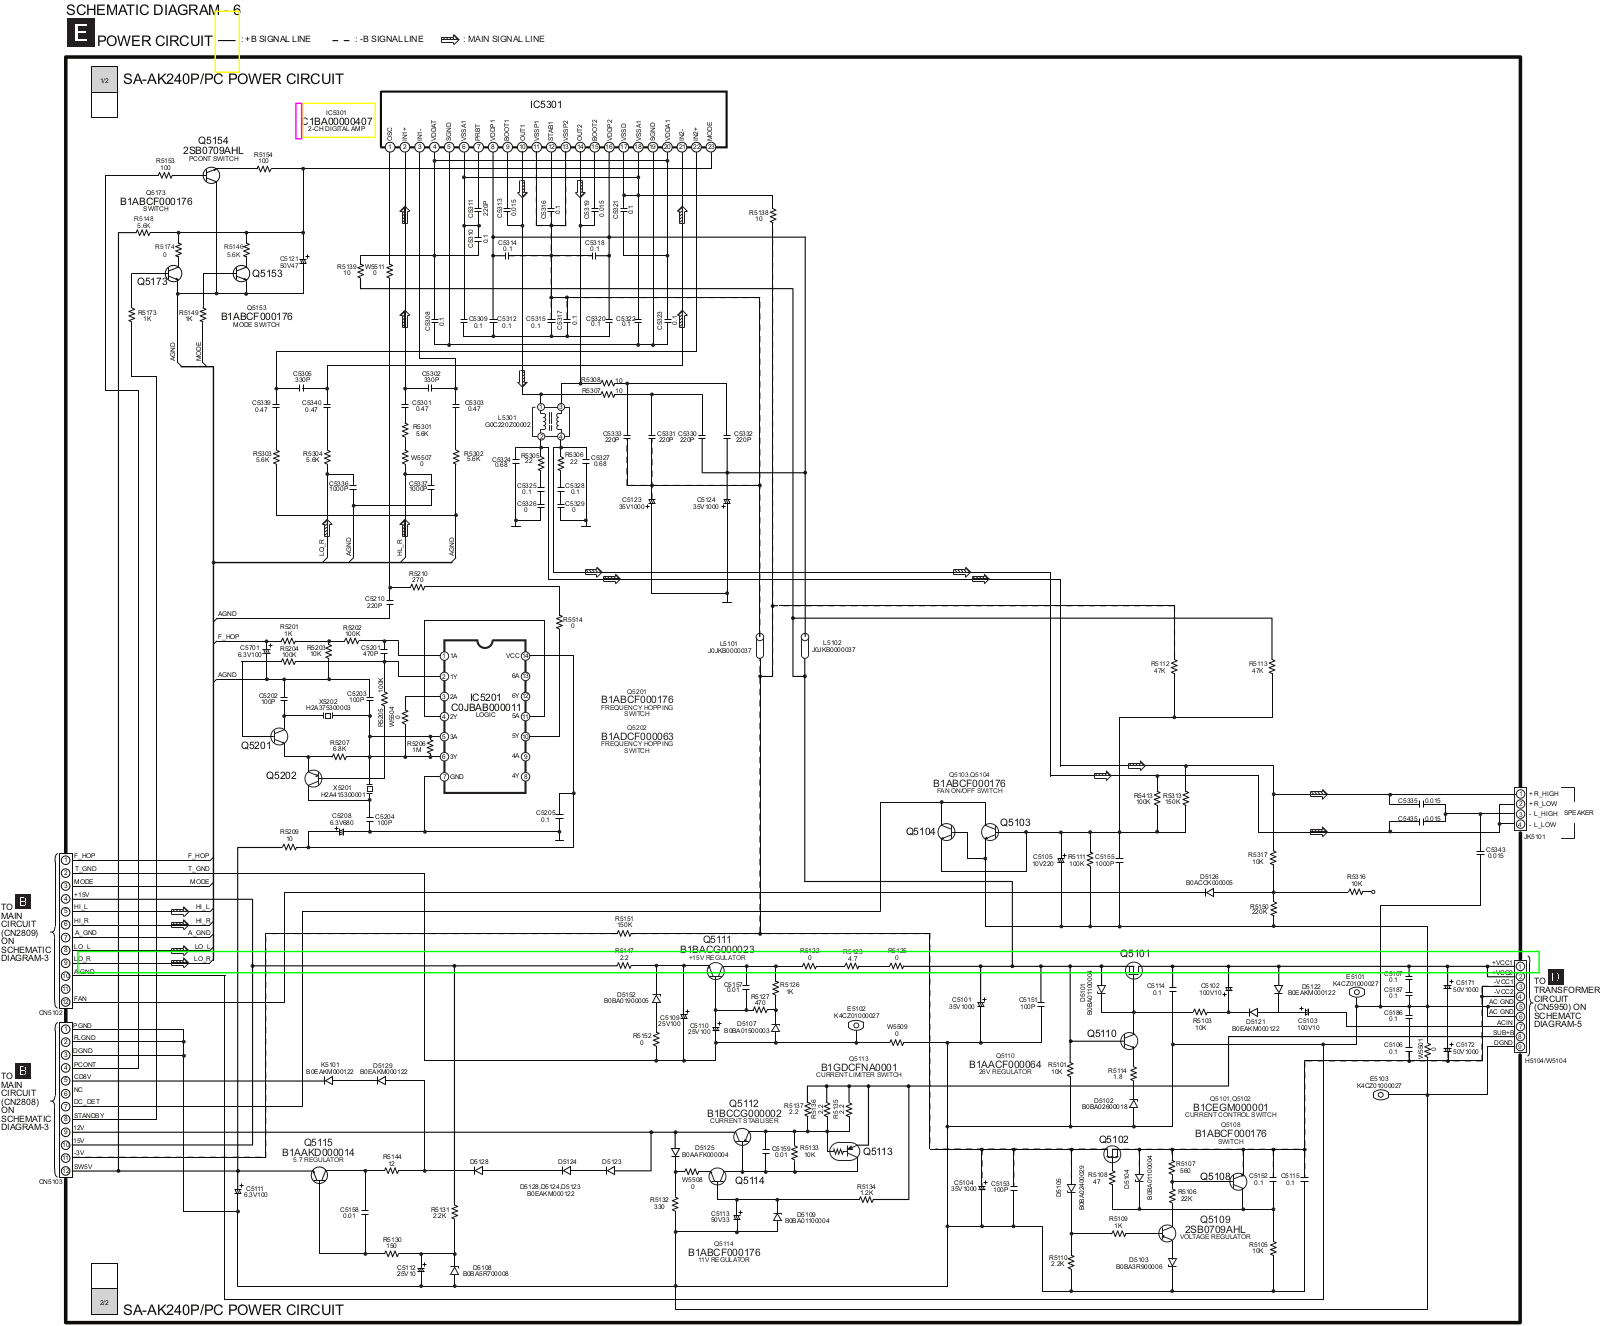1600x1326 pixels.
Task: Click the L5101 inductor symbol
Action: pos(759,645)
